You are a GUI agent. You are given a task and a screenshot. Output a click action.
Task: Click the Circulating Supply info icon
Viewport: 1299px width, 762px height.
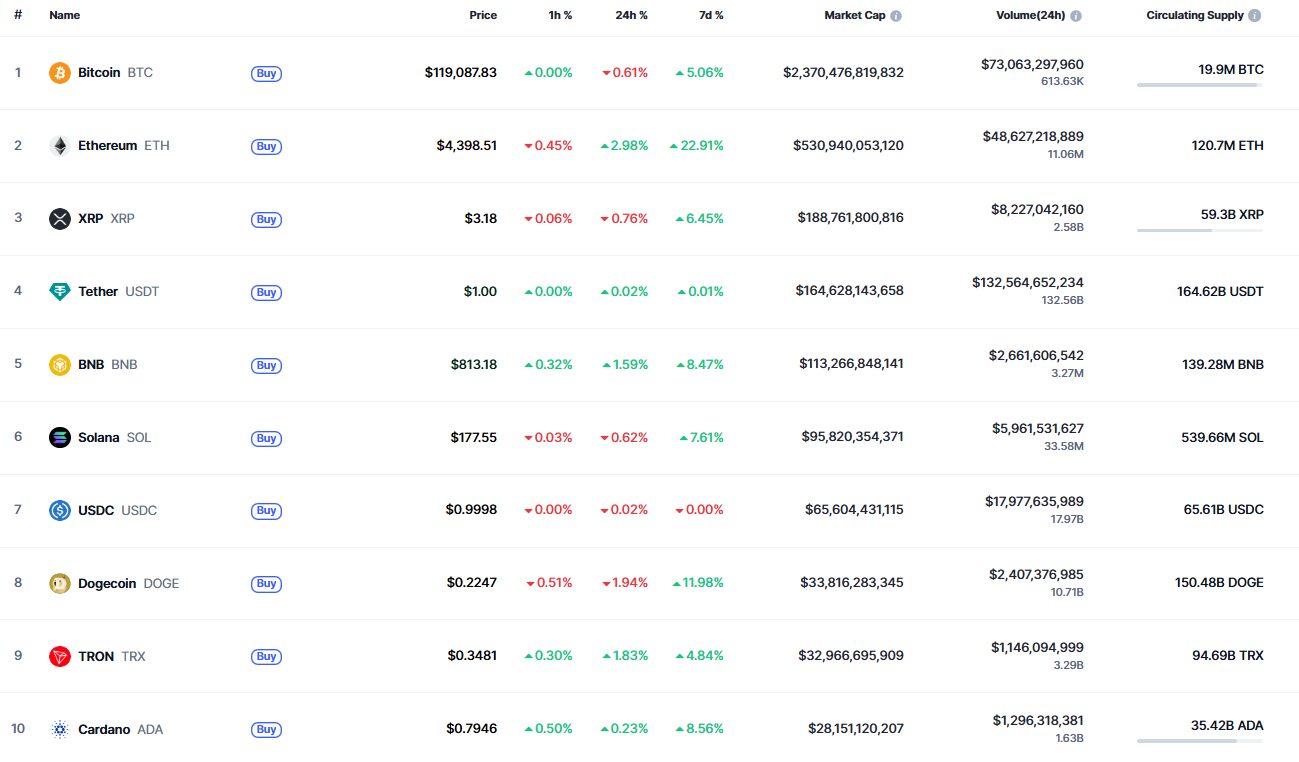coord(1255,16)
